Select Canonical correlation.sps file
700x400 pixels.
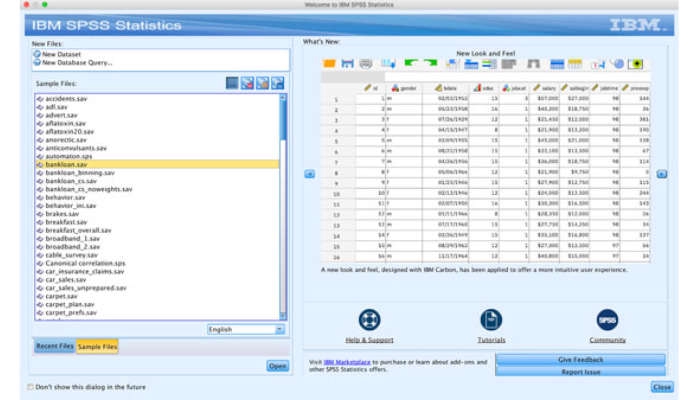pos(157,263)
